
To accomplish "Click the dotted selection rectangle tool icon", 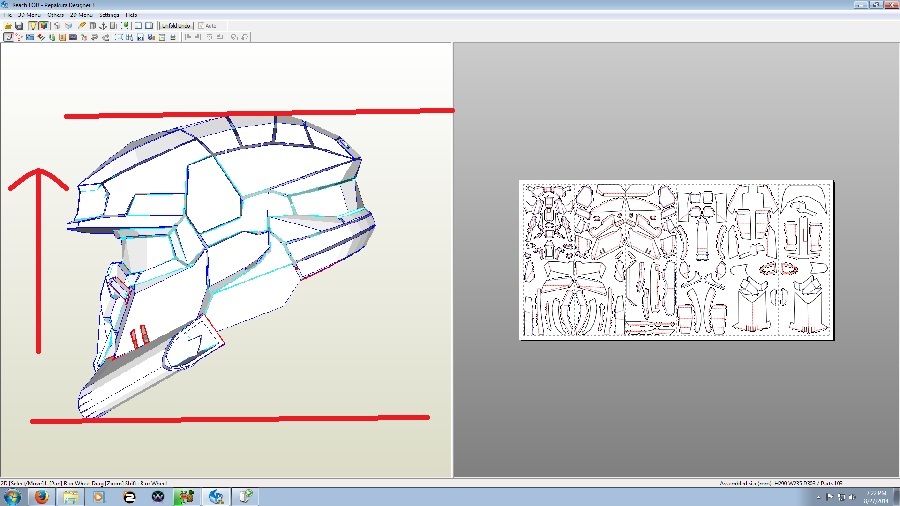I will (x=119, y=37).
